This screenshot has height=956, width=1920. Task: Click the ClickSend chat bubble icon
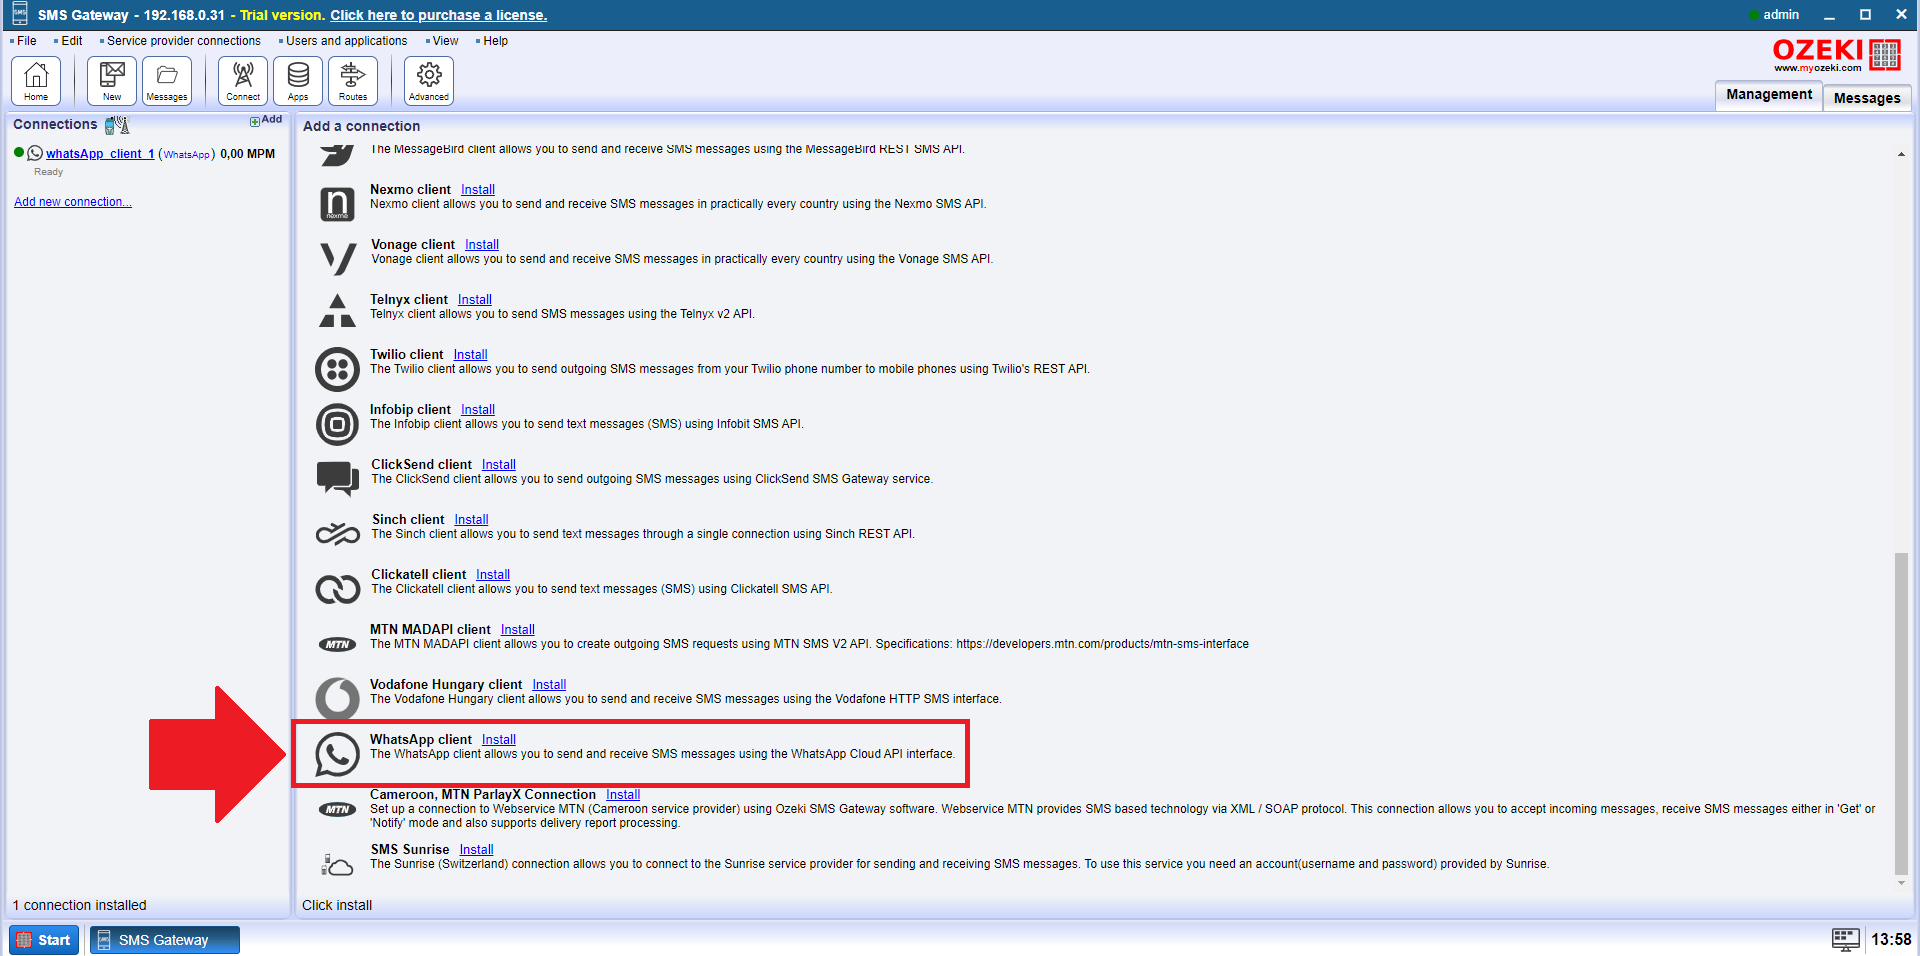pyautogui.click(x=338, y=479)
